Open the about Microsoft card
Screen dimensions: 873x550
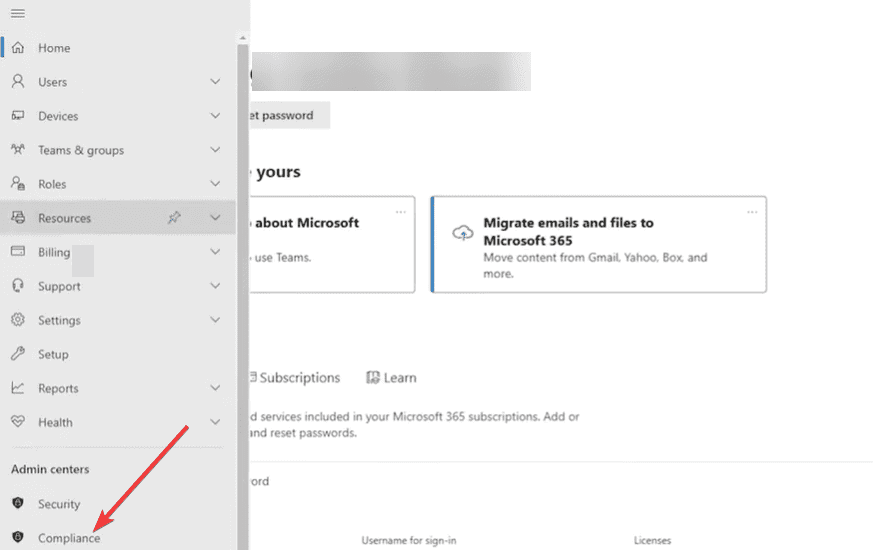332,244
